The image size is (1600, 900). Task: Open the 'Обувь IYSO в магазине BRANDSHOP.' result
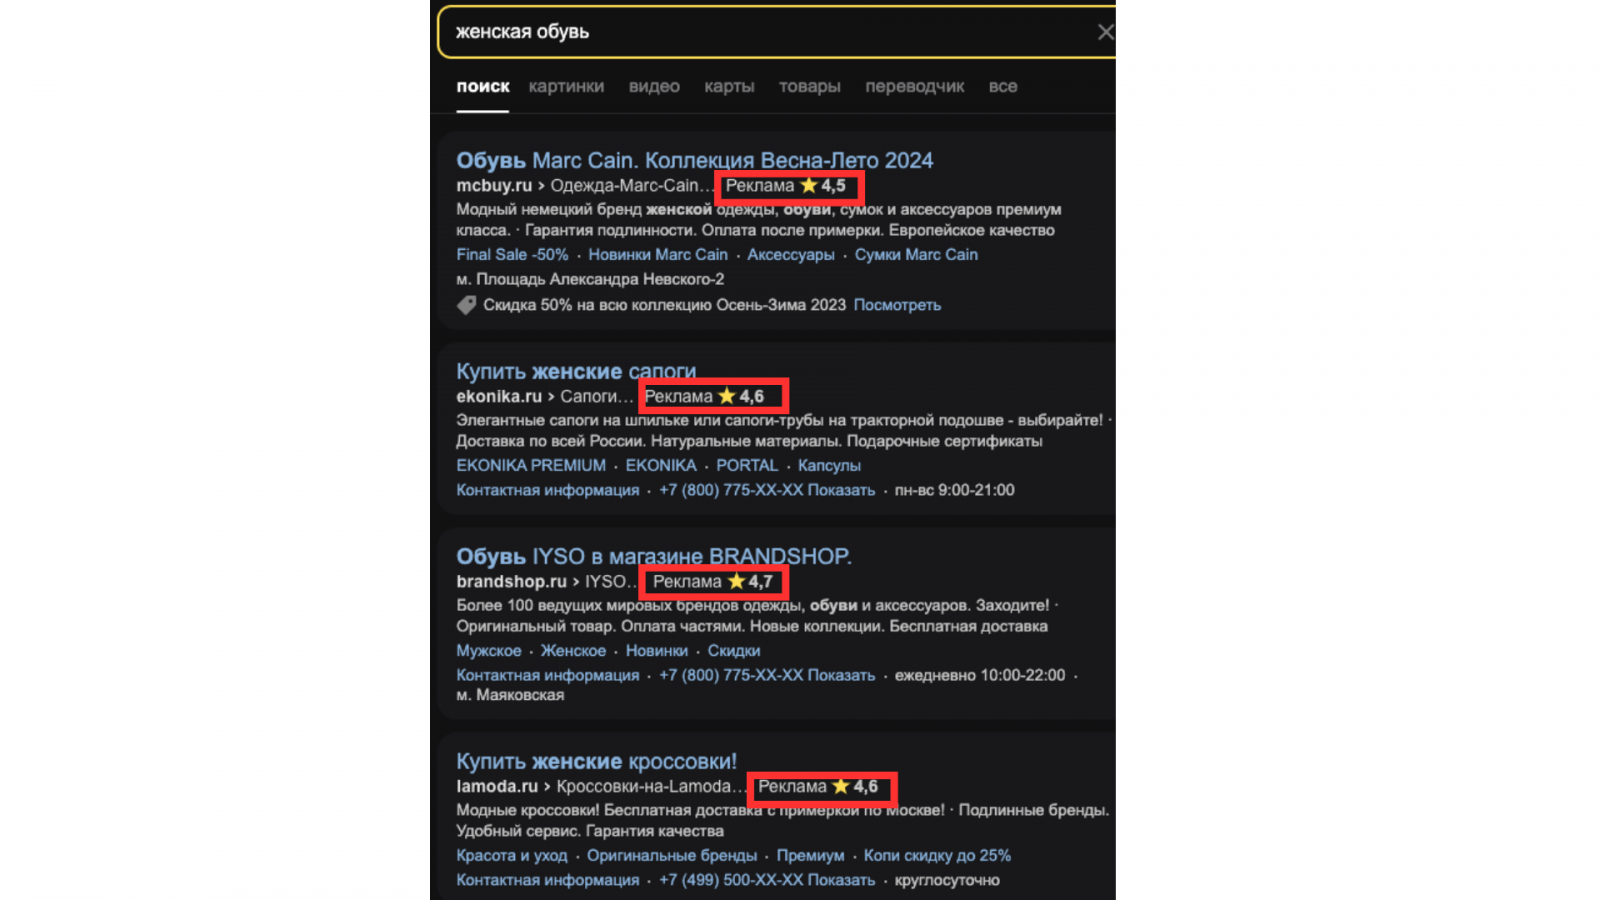click(654, 556)
